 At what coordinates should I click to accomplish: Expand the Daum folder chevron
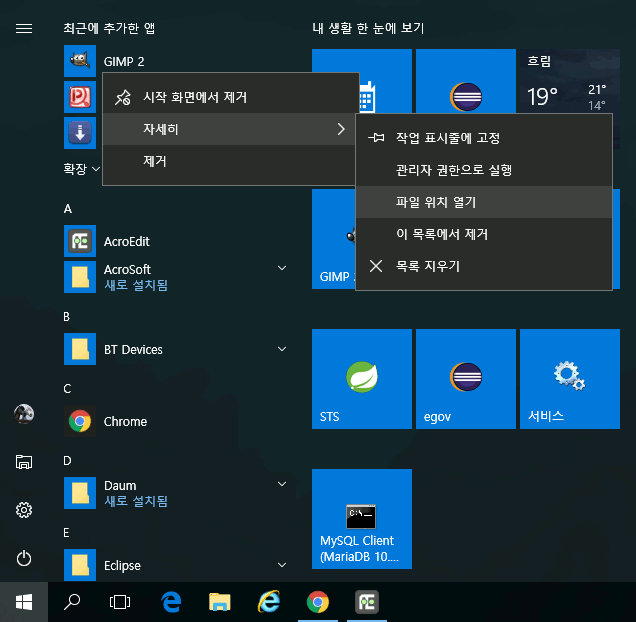(x=282, y=486)
